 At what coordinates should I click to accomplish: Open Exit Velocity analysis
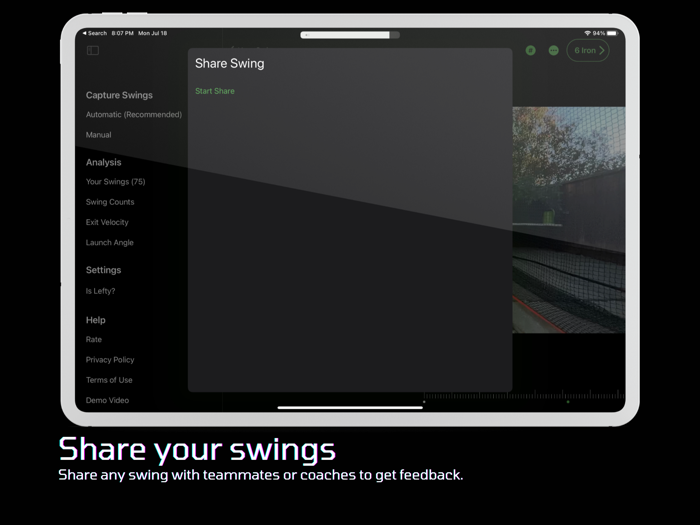pyautogui.click(x=107, y=222)
